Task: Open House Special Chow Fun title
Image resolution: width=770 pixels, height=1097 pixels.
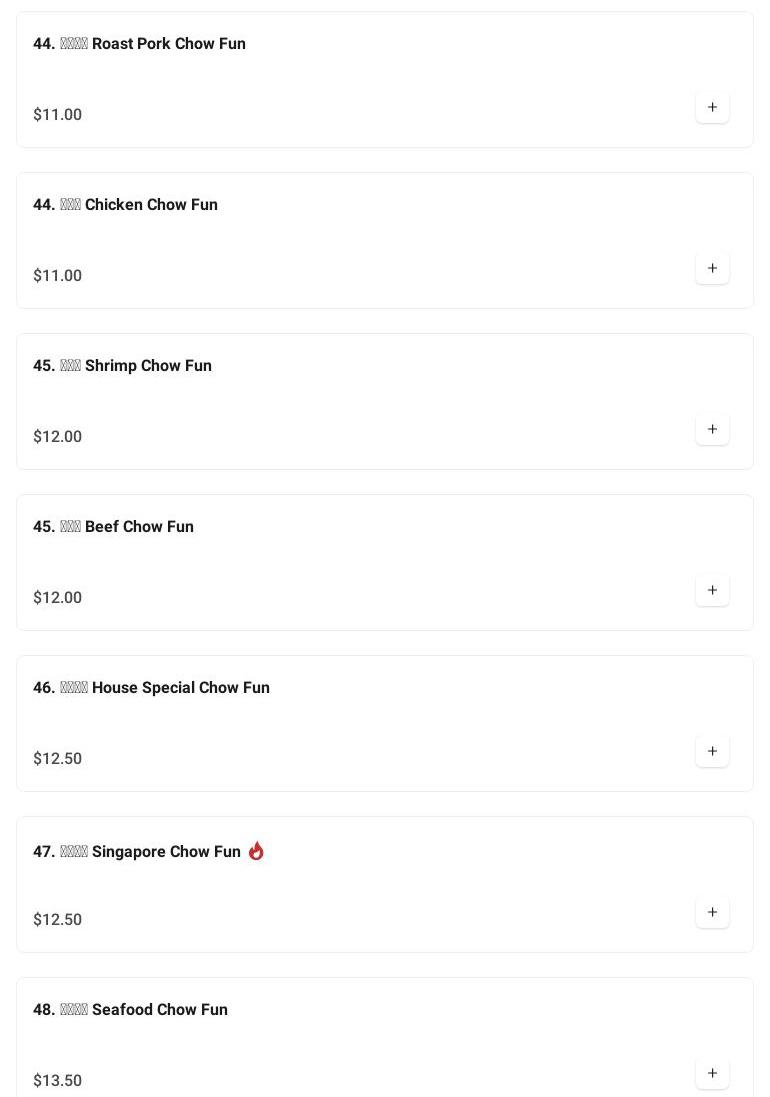Action: [151, 688]
